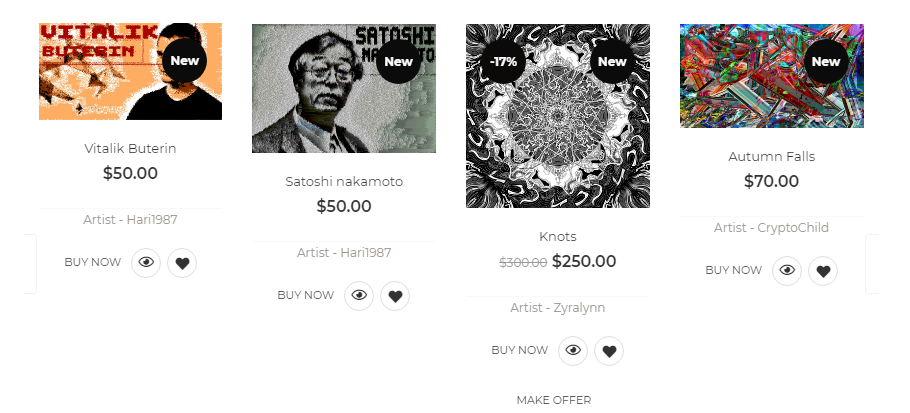
Task: Buy now the Autumn Falls artwork
Action: pos(734,270)
